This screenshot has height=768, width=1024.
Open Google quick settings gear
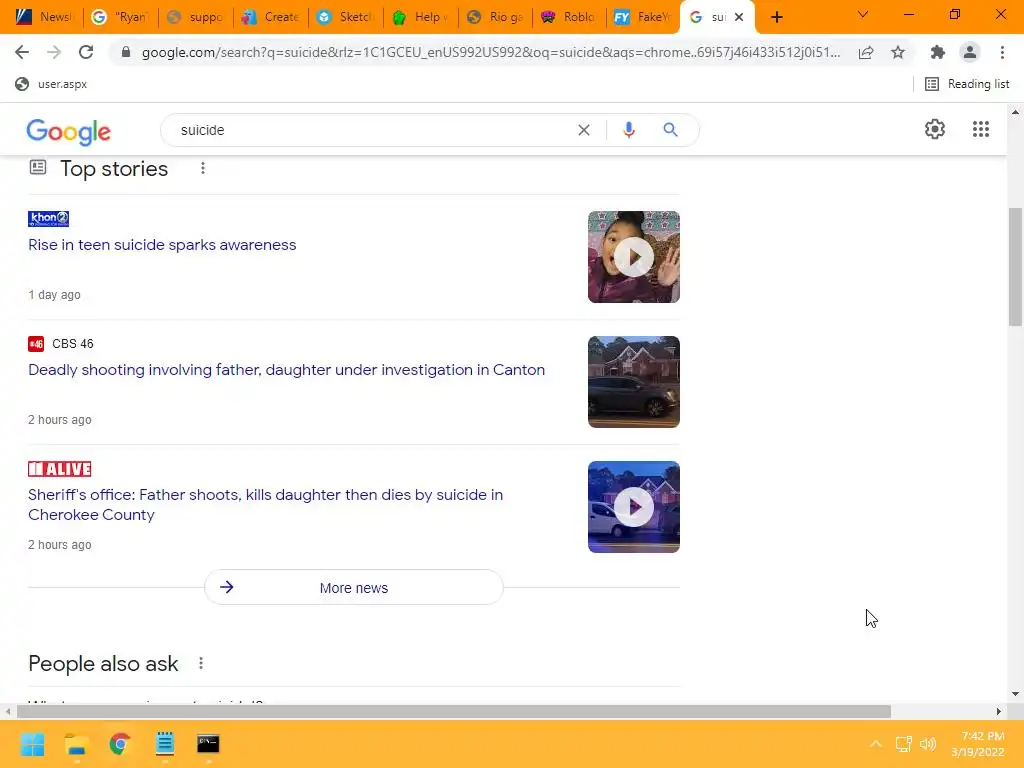(935, 129)
